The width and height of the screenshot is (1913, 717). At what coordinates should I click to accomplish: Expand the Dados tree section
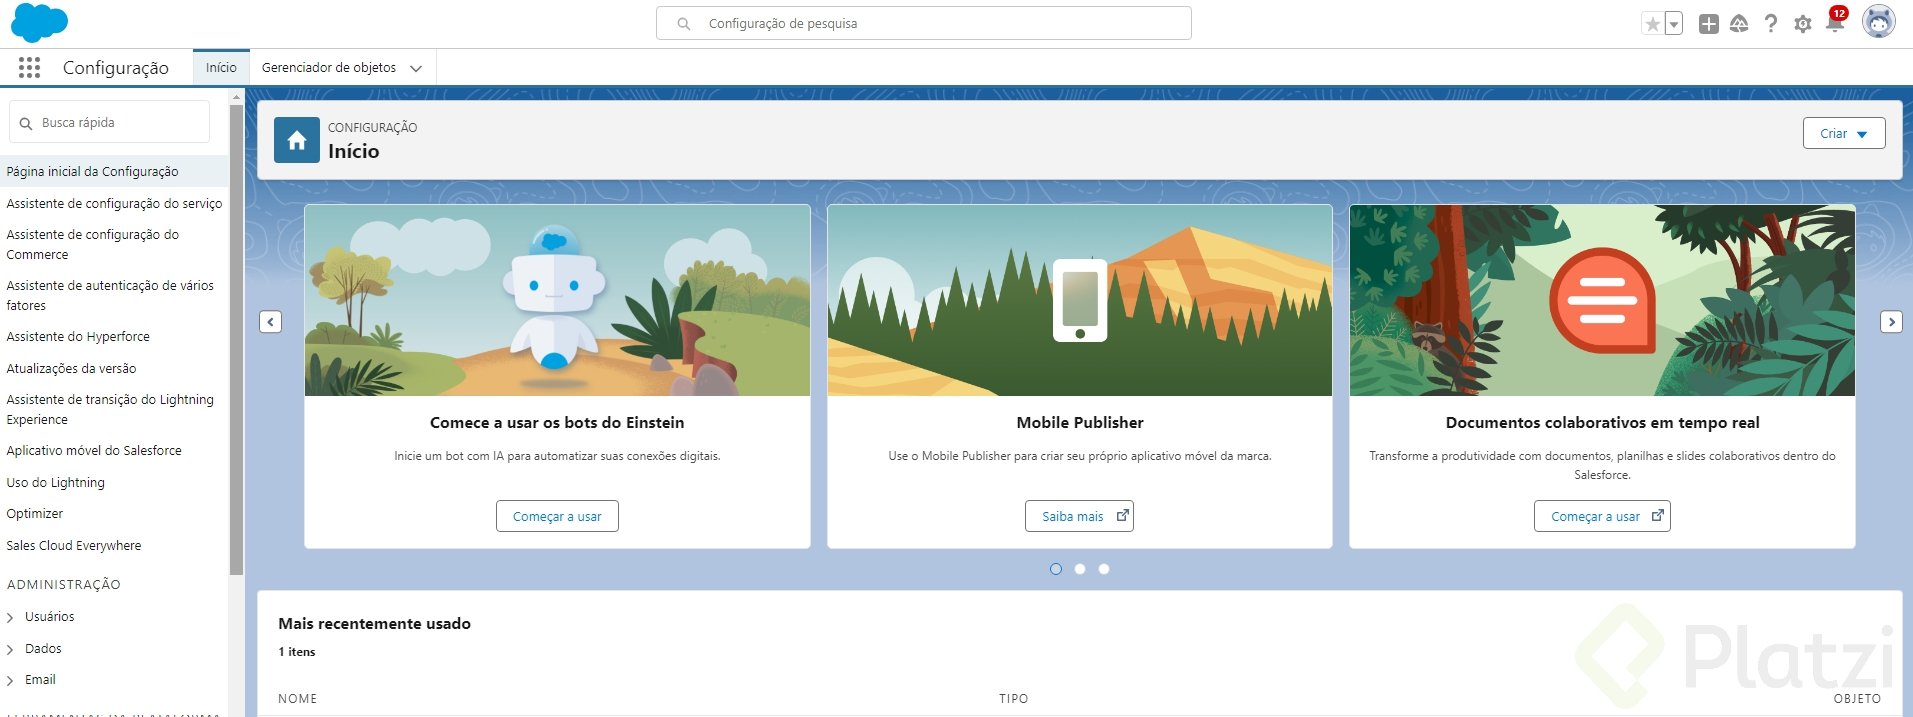click(x=10, y=650)
